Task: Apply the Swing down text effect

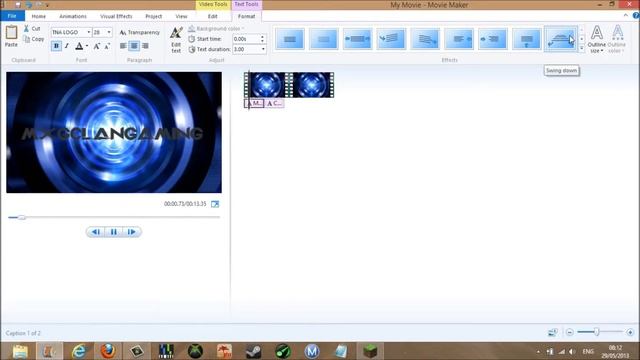Action: point(560,39)
